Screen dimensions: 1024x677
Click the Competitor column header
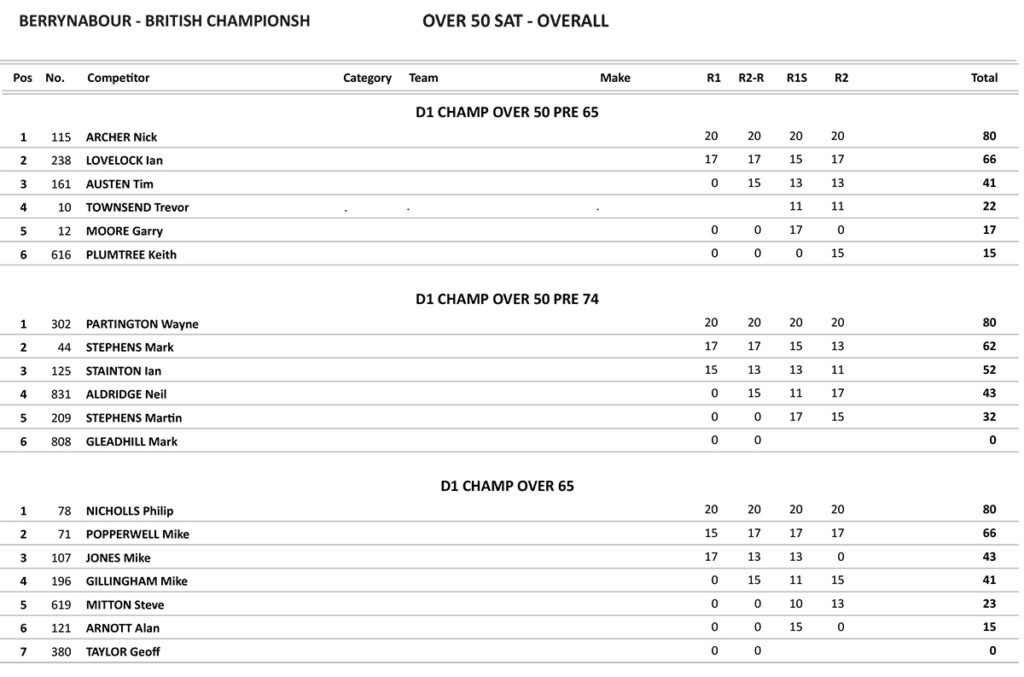pyautogui.click(x=118, y=78)
